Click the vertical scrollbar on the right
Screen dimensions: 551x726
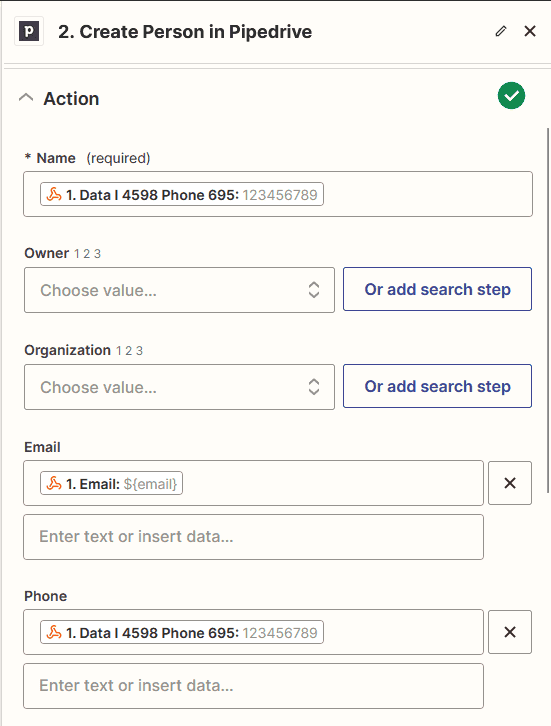(x=549, y=310)
